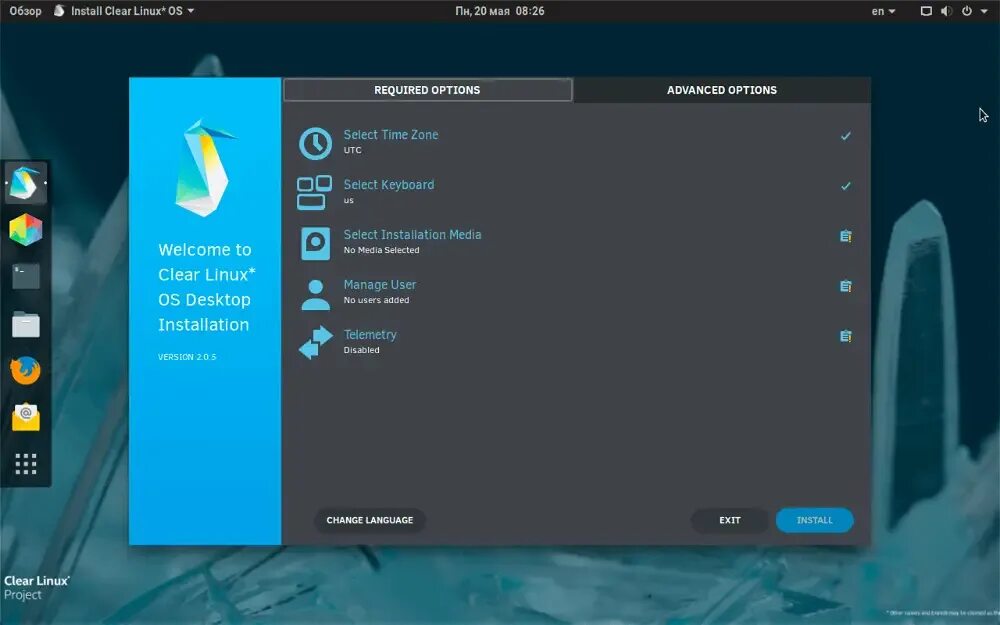This screenshot has height=625, width=1000.
Task: Click the screen icon in the top bar
Action: (926, 11)
